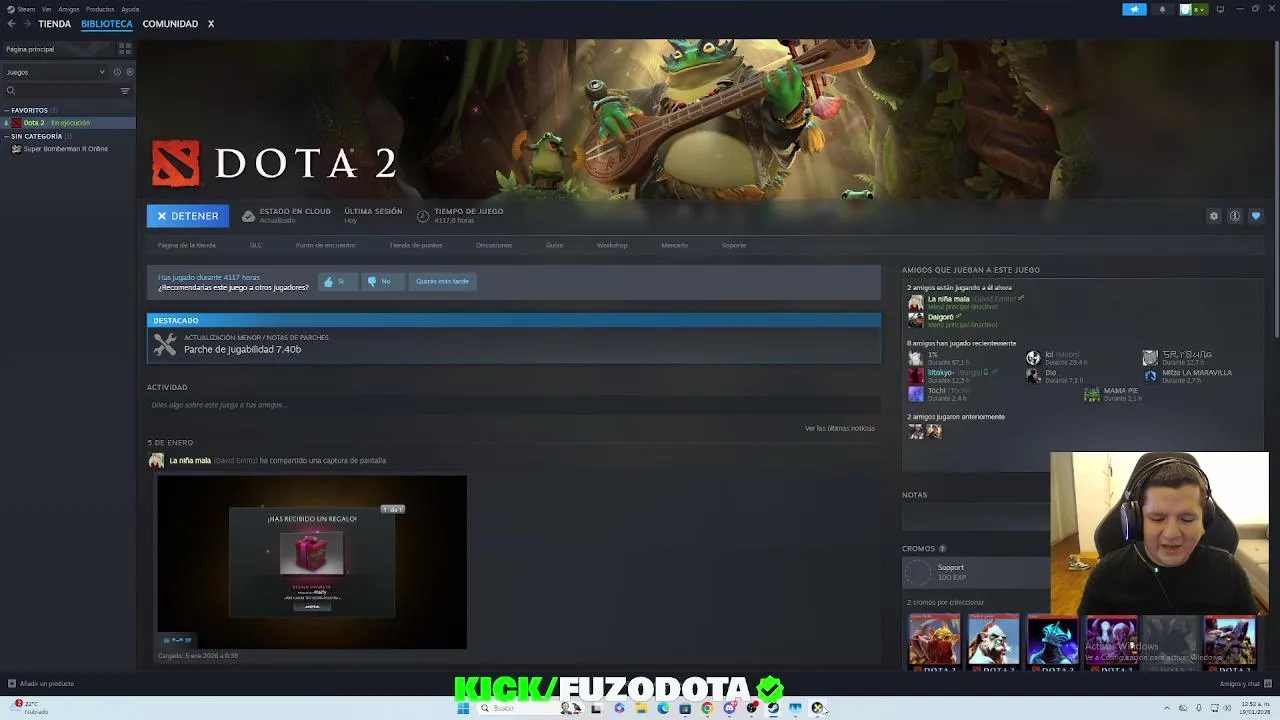Image resolution: width=1280 pixels, height=720 pixels.
Task: Open Guías link
Action: 554,245
